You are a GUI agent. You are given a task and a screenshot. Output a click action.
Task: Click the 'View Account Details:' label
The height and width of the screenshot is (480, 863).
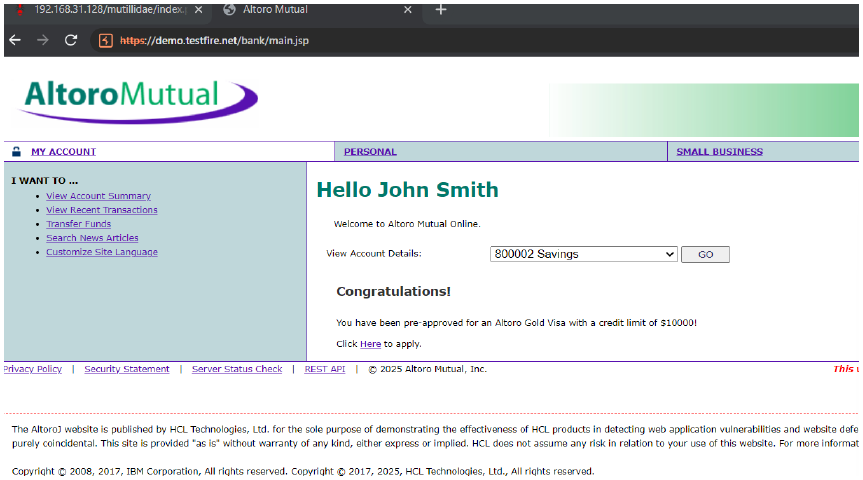[374, 254]
